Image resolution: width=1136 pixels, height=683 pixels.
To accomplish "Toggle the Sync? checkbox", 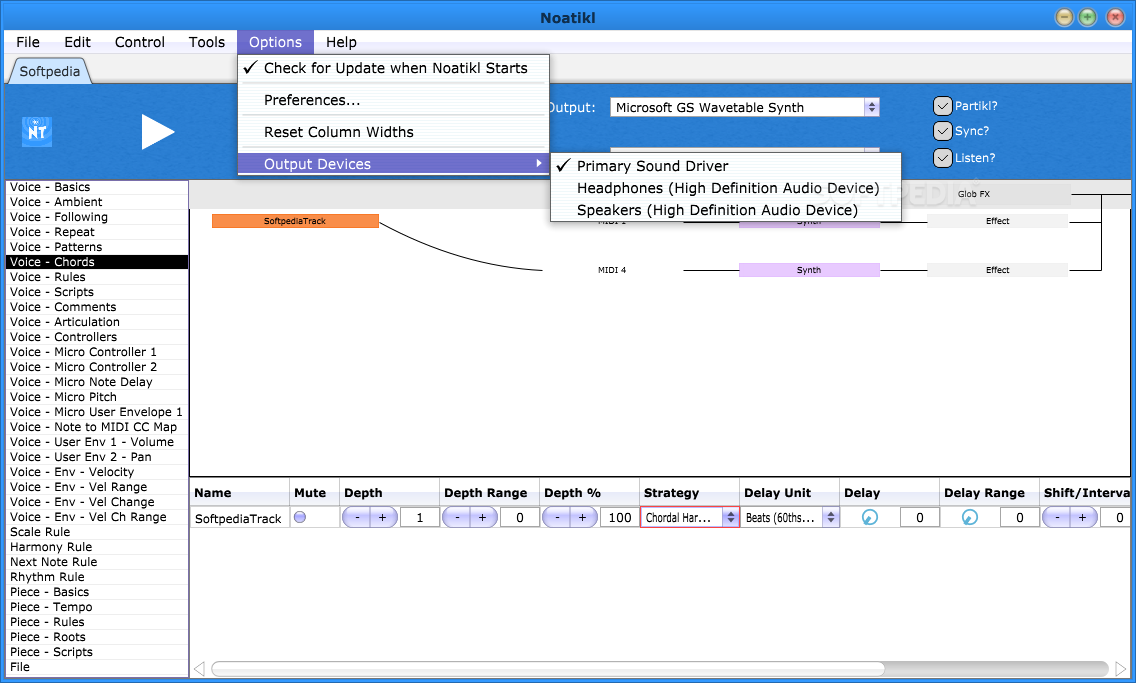I will click(942, 131).
